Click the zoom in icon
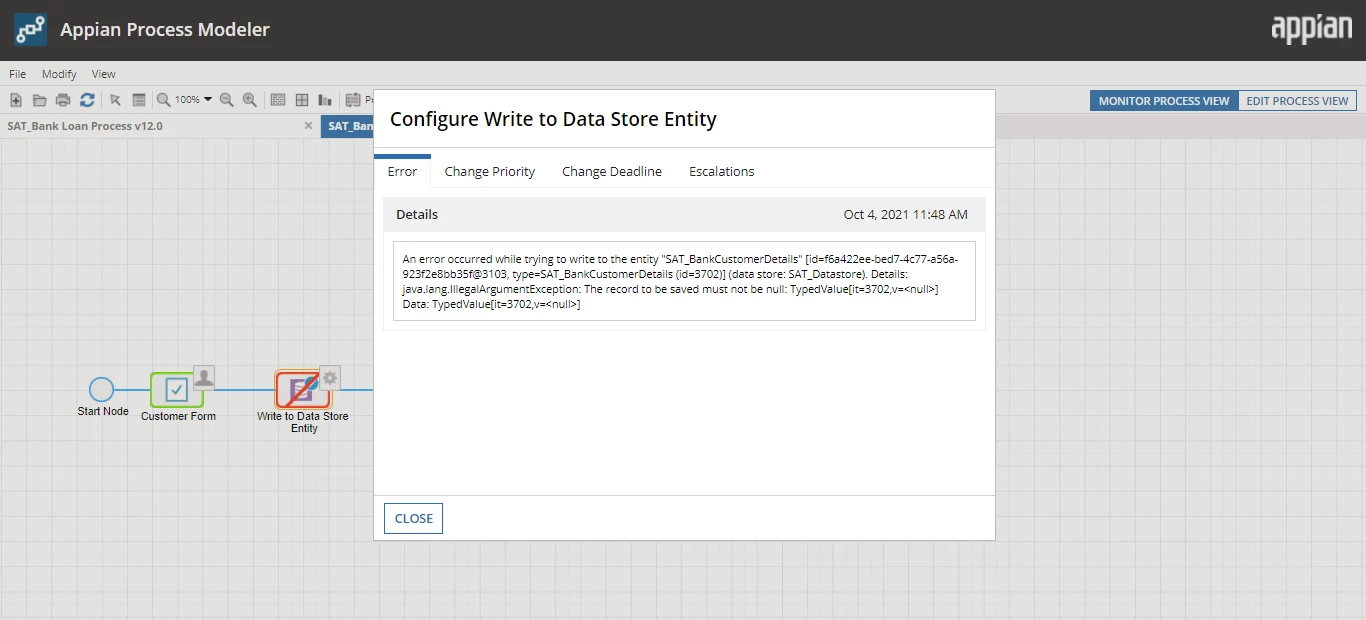1366x620 pixels. pos(250,100)
